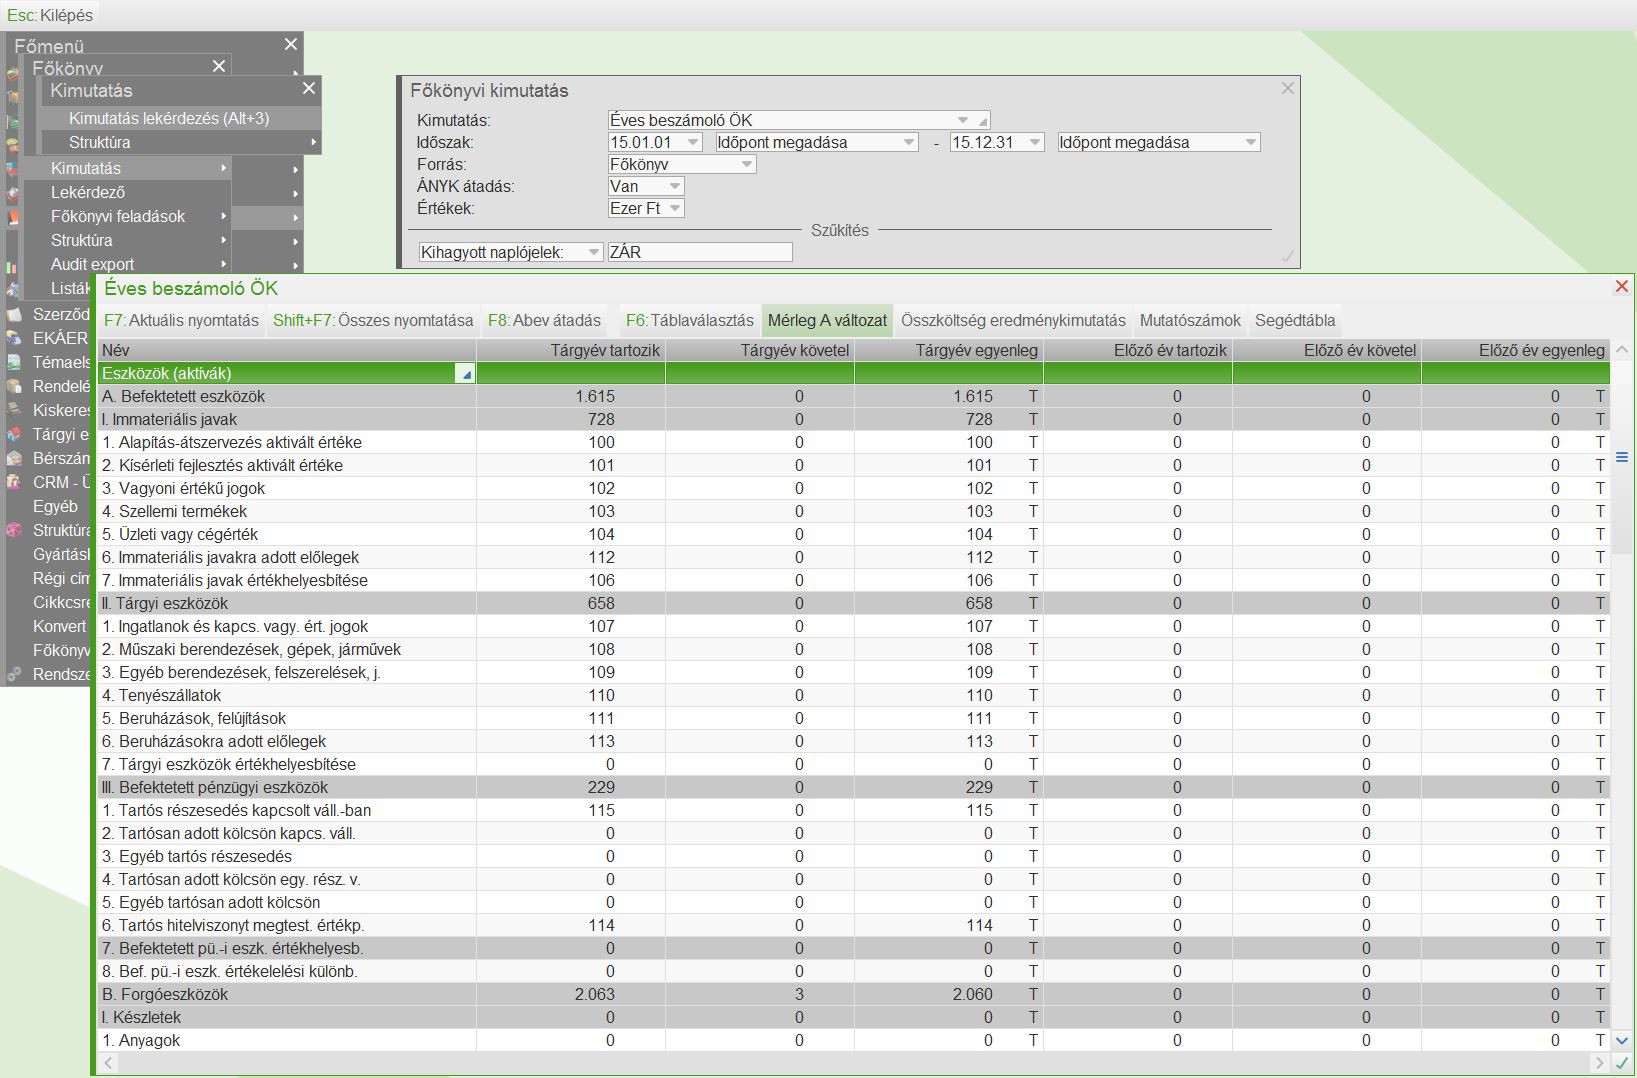Click sort indicator on Eszközök (aktívák) row
Image resolution: width=1637 pixels, height=1078 pixels.
click(x=464, y=374)
